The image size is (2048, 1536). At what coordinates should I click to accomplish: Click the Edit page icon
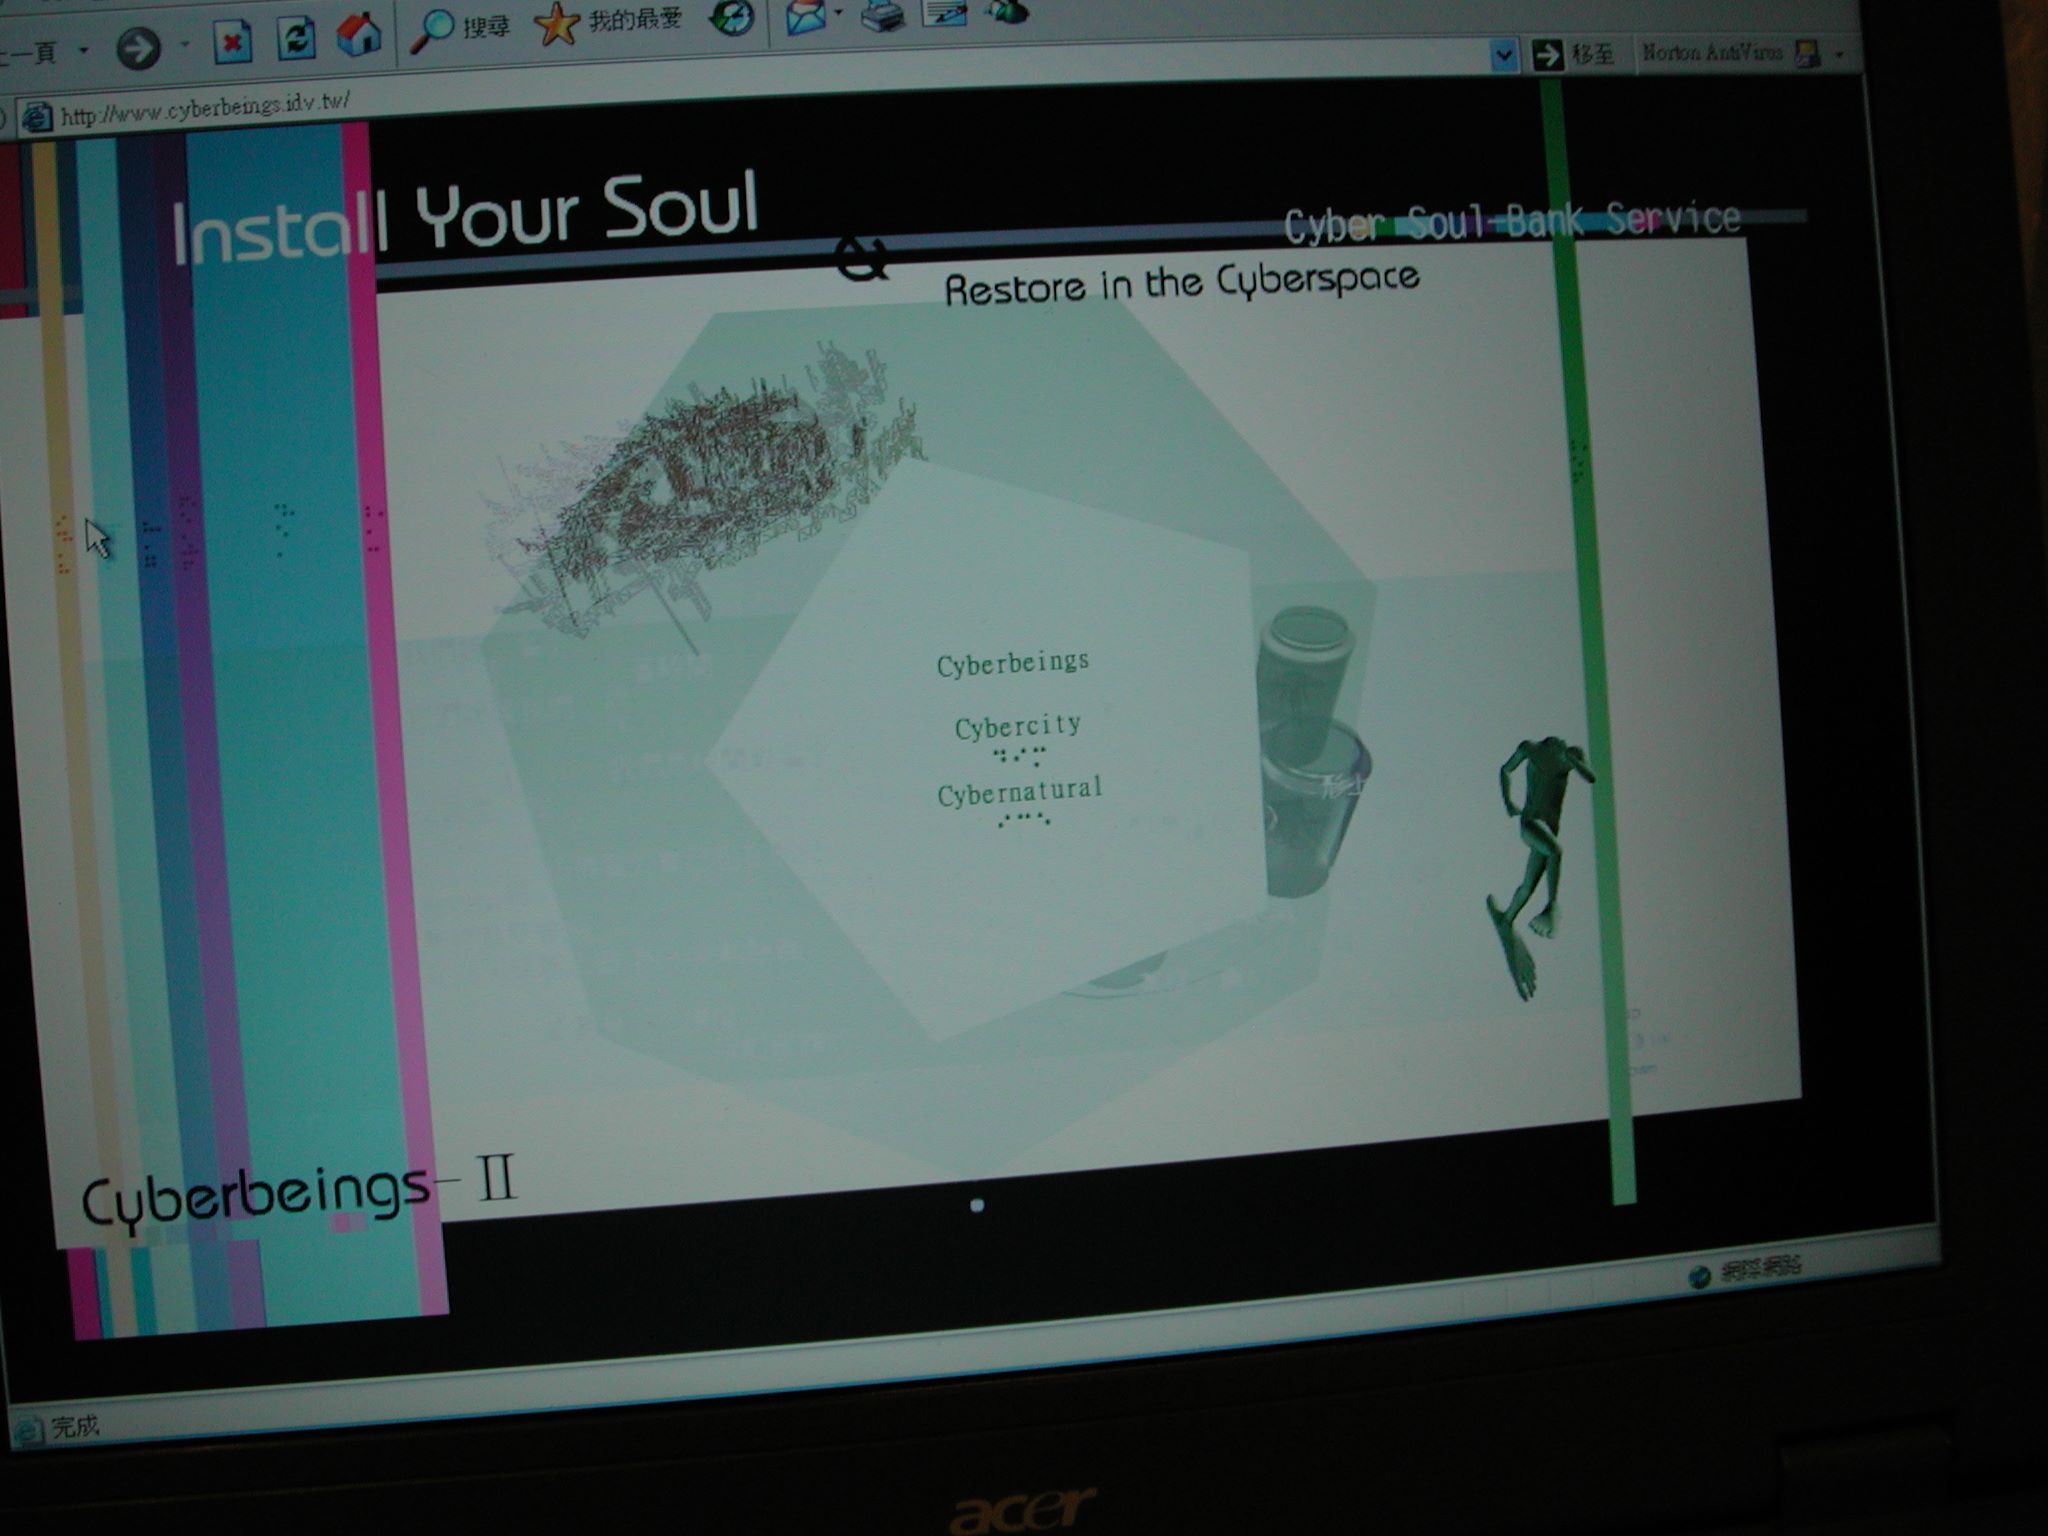(943, 11)
